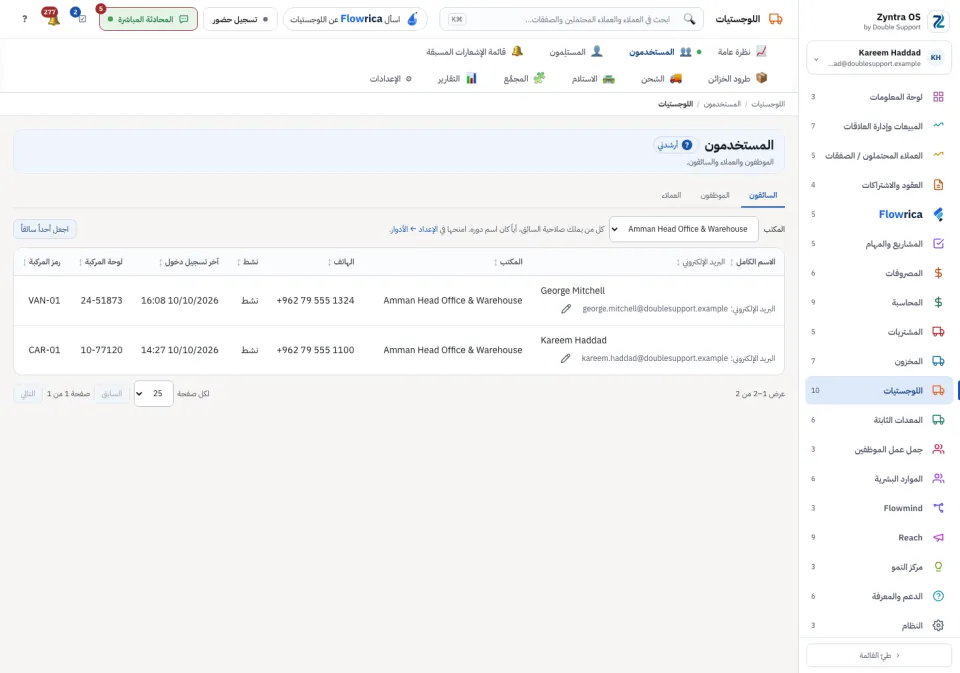Image resolution: width=960 pixels, height=673 pixels.
Task: Open the notifications bell with 277 badge
Action: coord(51,18)
